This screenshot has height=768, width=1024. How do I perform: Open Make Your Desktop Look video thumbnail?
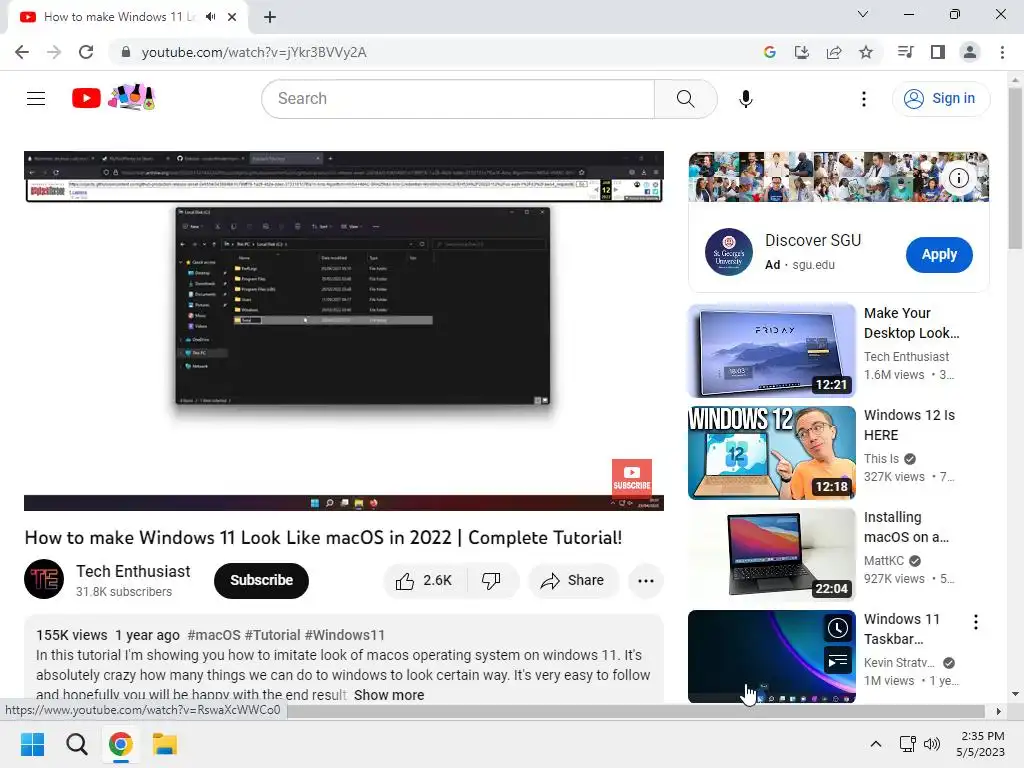(x=771, y=350)
